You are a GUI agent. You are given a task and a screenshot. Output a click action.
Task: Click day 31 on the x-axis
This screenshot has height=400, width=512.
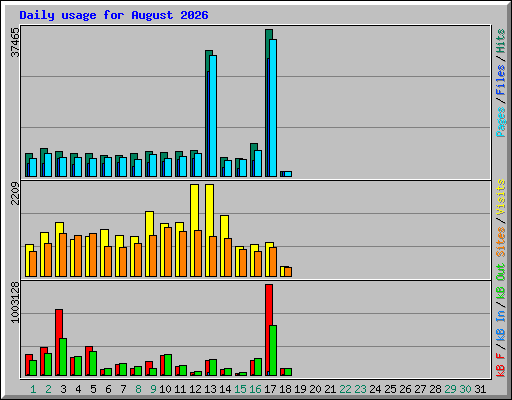(480, 389)
